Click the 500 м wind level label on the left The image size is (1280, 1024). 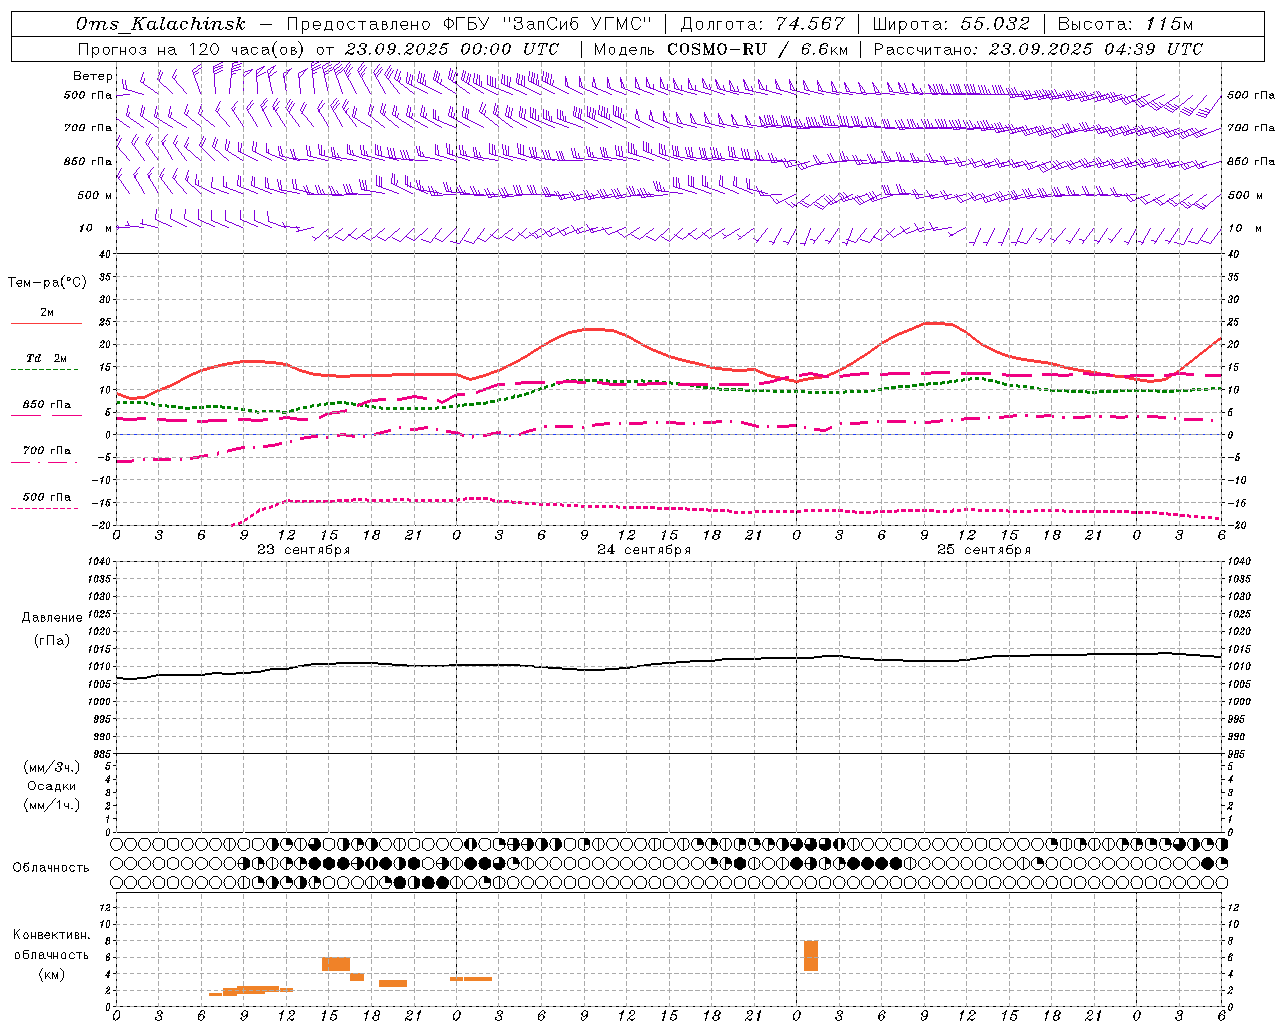click(x=95, y=195)
